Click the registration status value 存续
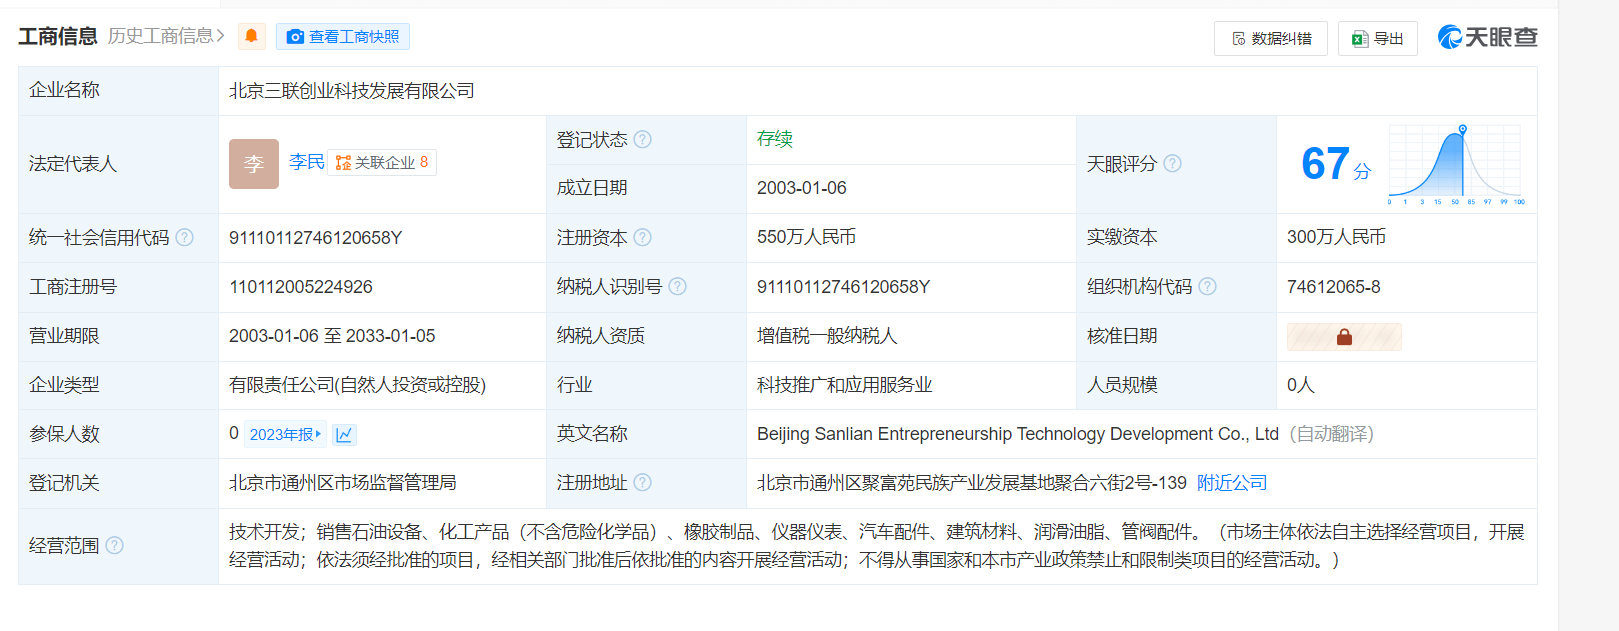This screenshot has height=631, width=1619. tap(775, 139)
